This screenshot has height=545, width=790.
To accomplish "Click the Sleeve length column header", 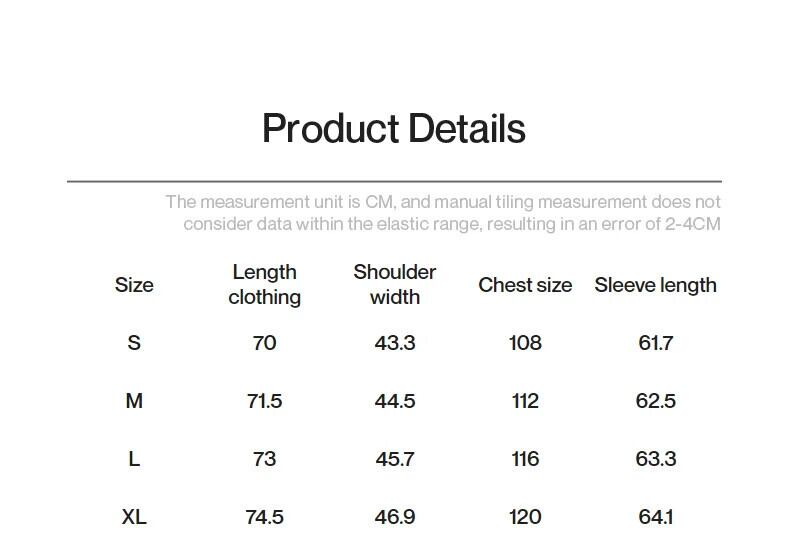I will (655, 285).
